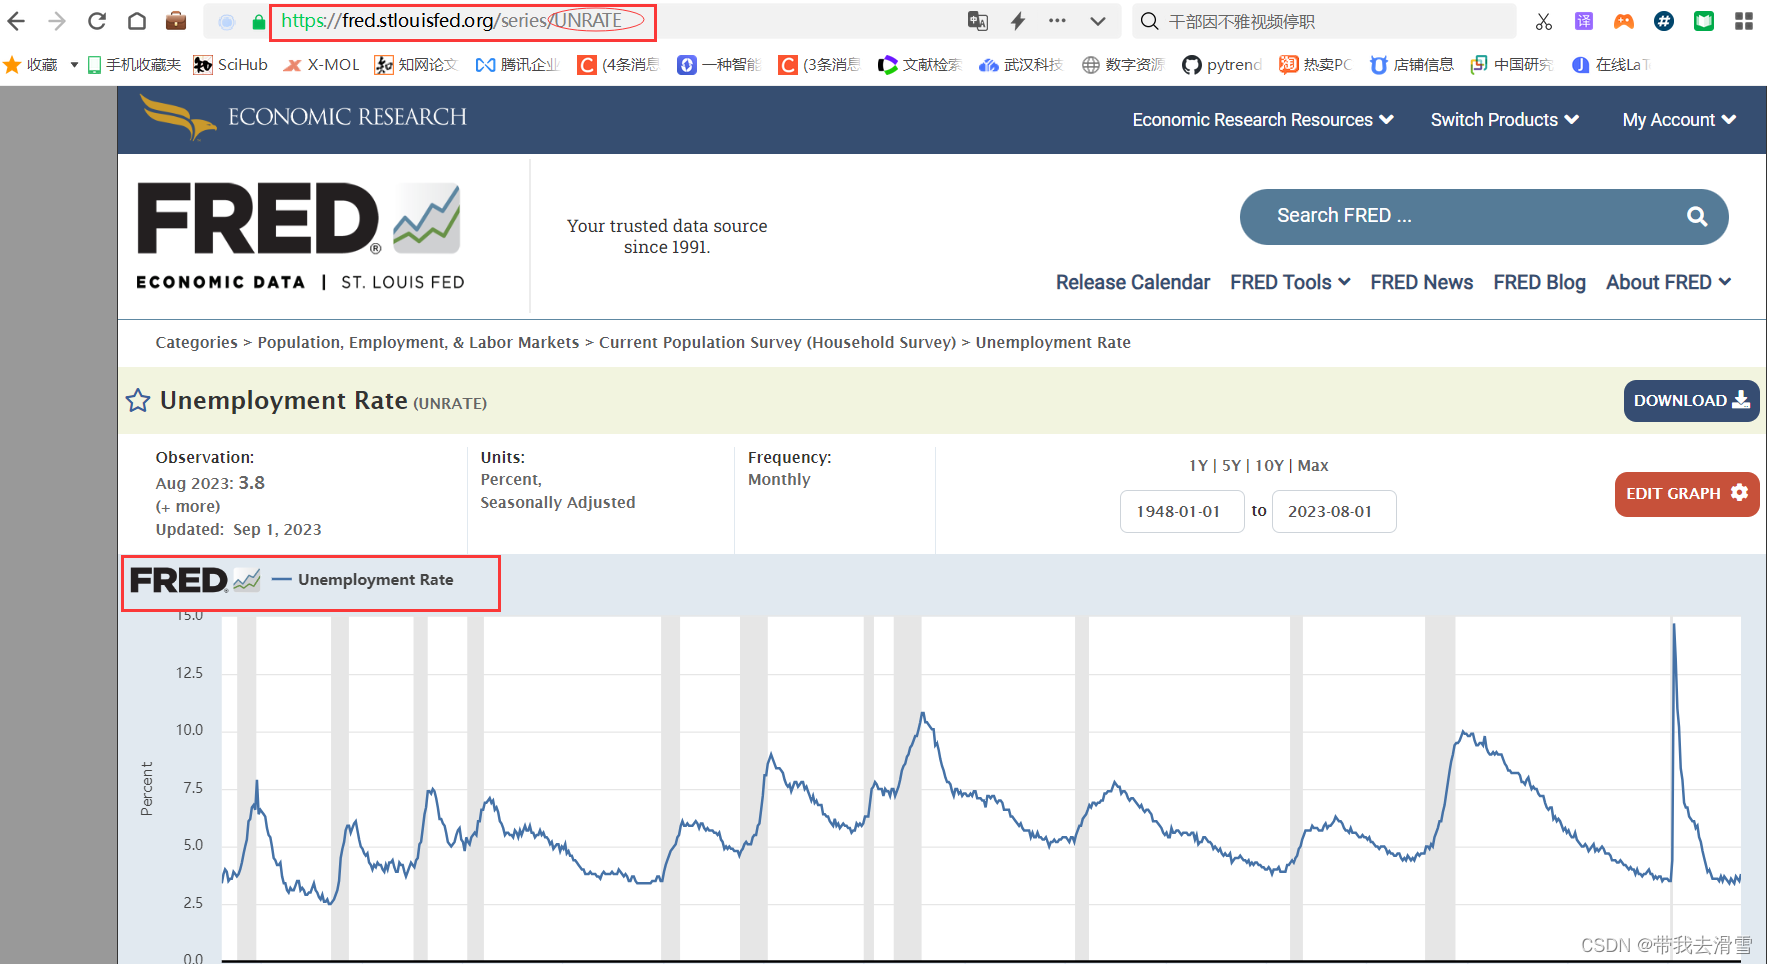Image resolution: width=1767 pixels, height=964 pixels.
Task: Click the Unemployment Rate chart legend
Action: (363, 580)
